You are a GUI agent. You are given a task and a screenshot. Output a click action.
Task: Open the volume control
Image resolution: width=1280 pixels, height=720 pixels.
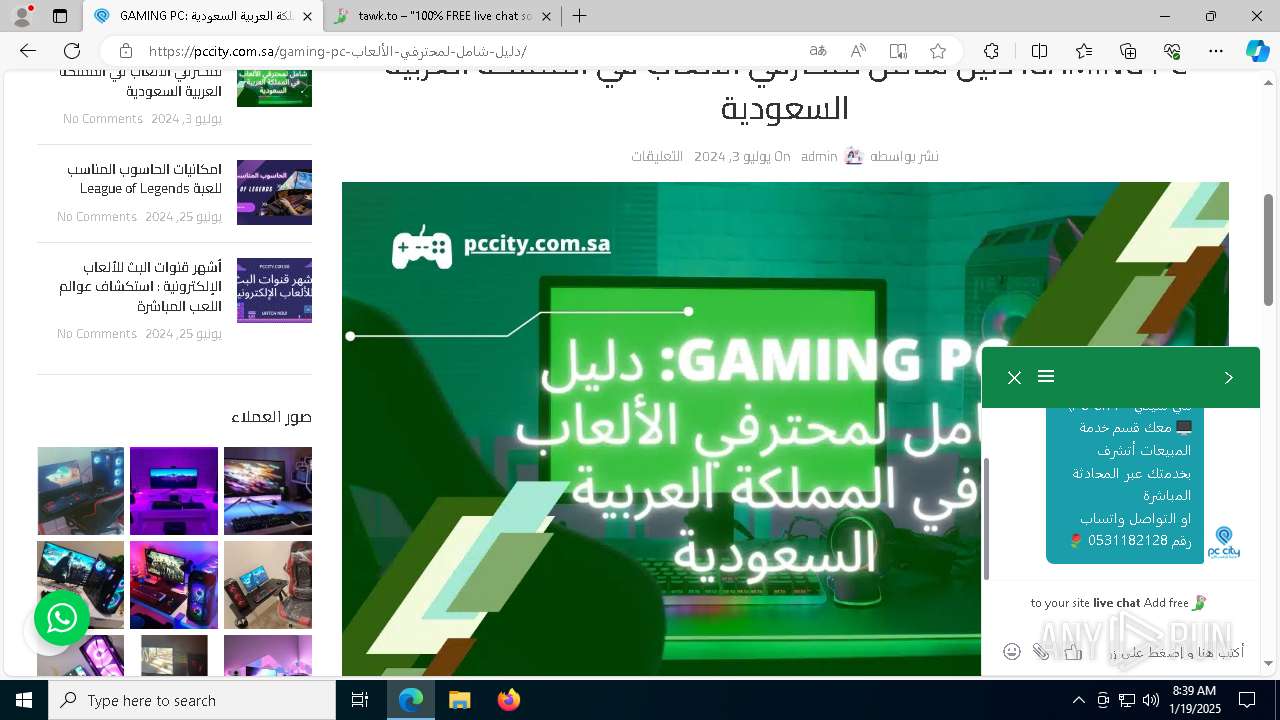1151,700
